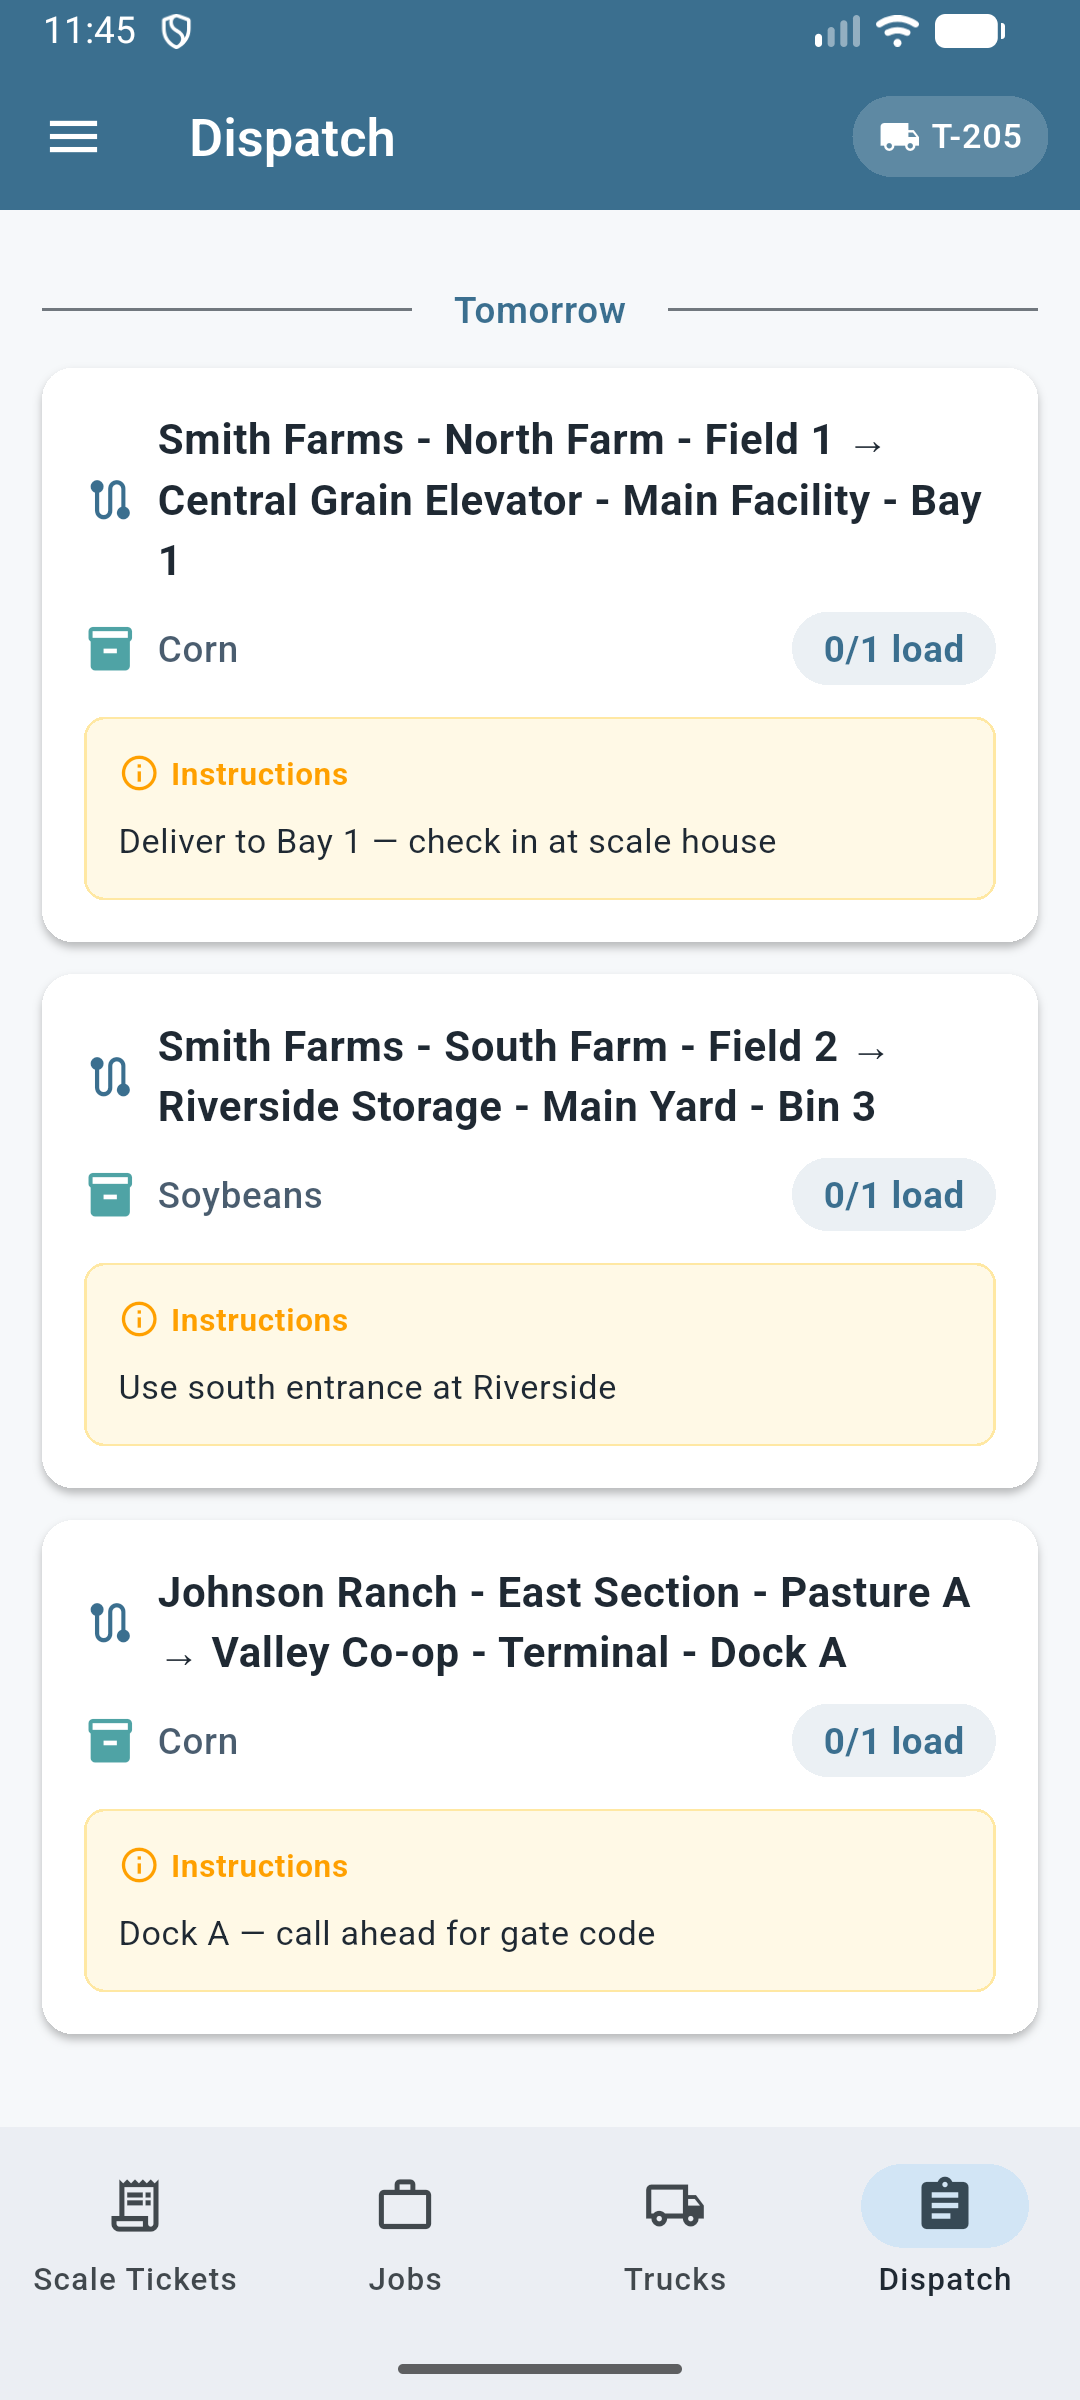Tap the Tomorrow date section header
Viewport: 1080px width, 2400px height.
click(540, 310)
